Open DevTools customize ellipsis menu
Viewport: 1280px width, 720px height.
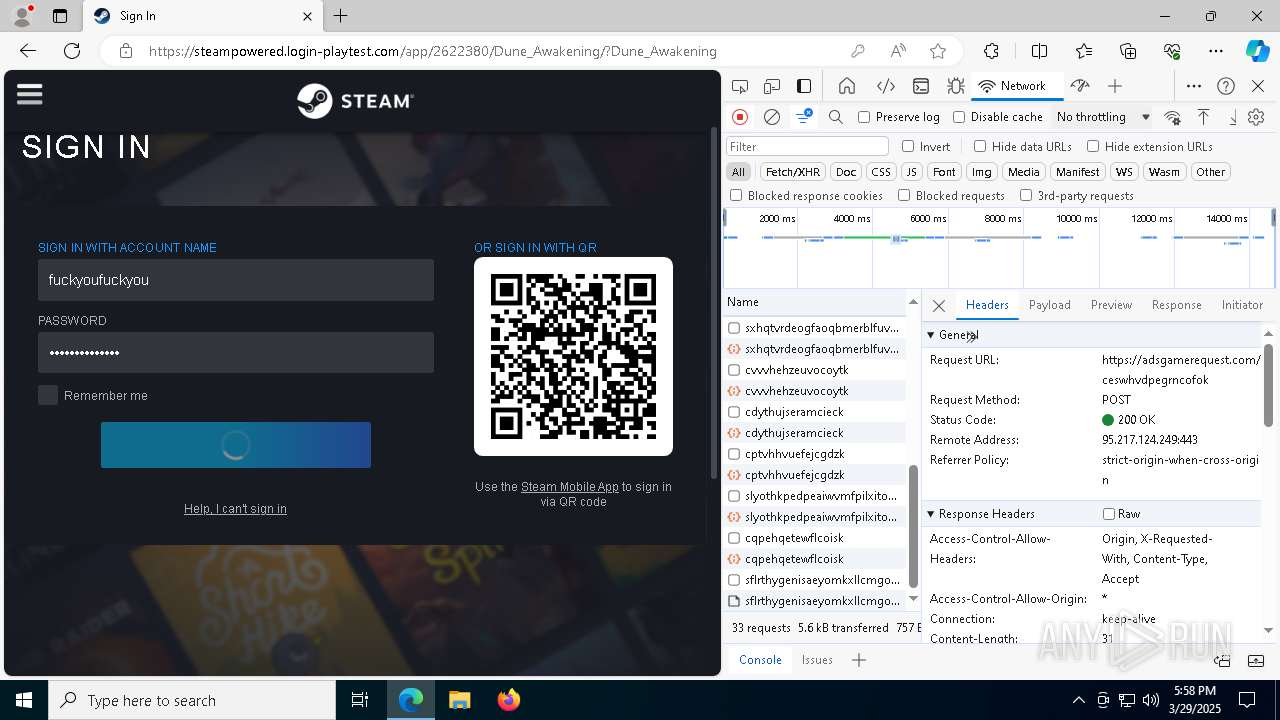[x=1194, y=86]
